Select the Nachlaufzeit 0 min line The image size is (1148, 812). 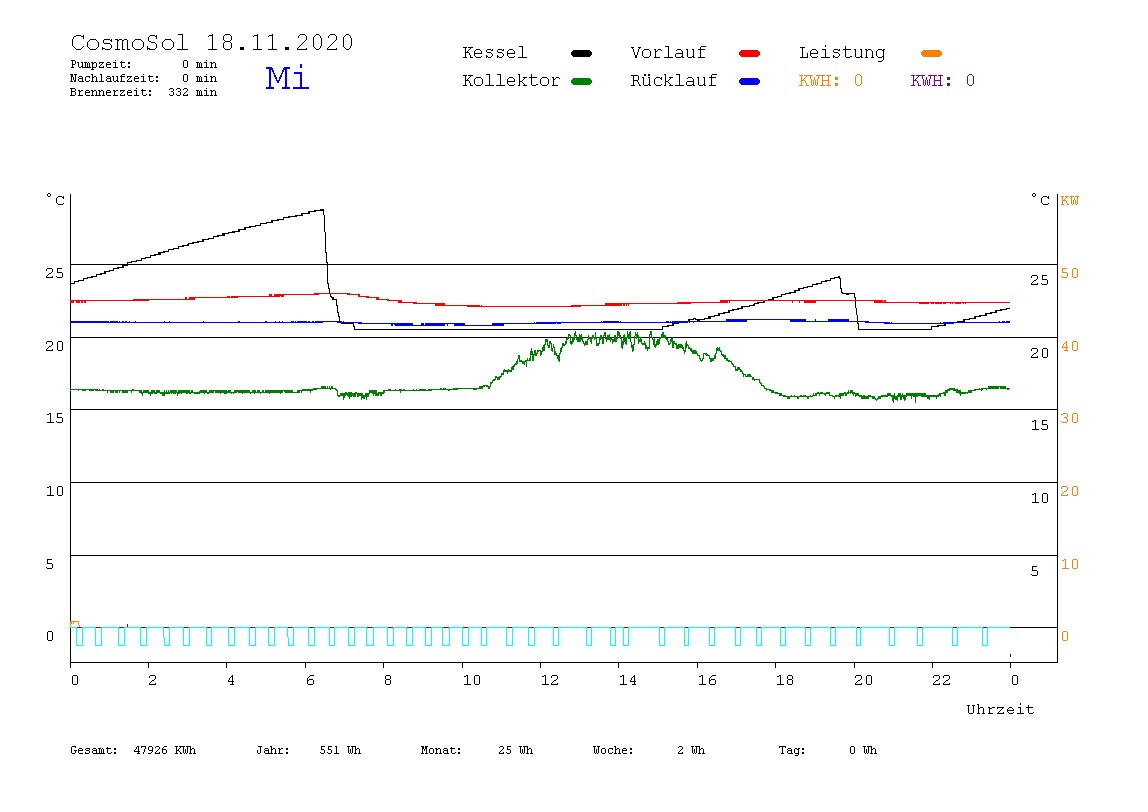tap(144, 78)
